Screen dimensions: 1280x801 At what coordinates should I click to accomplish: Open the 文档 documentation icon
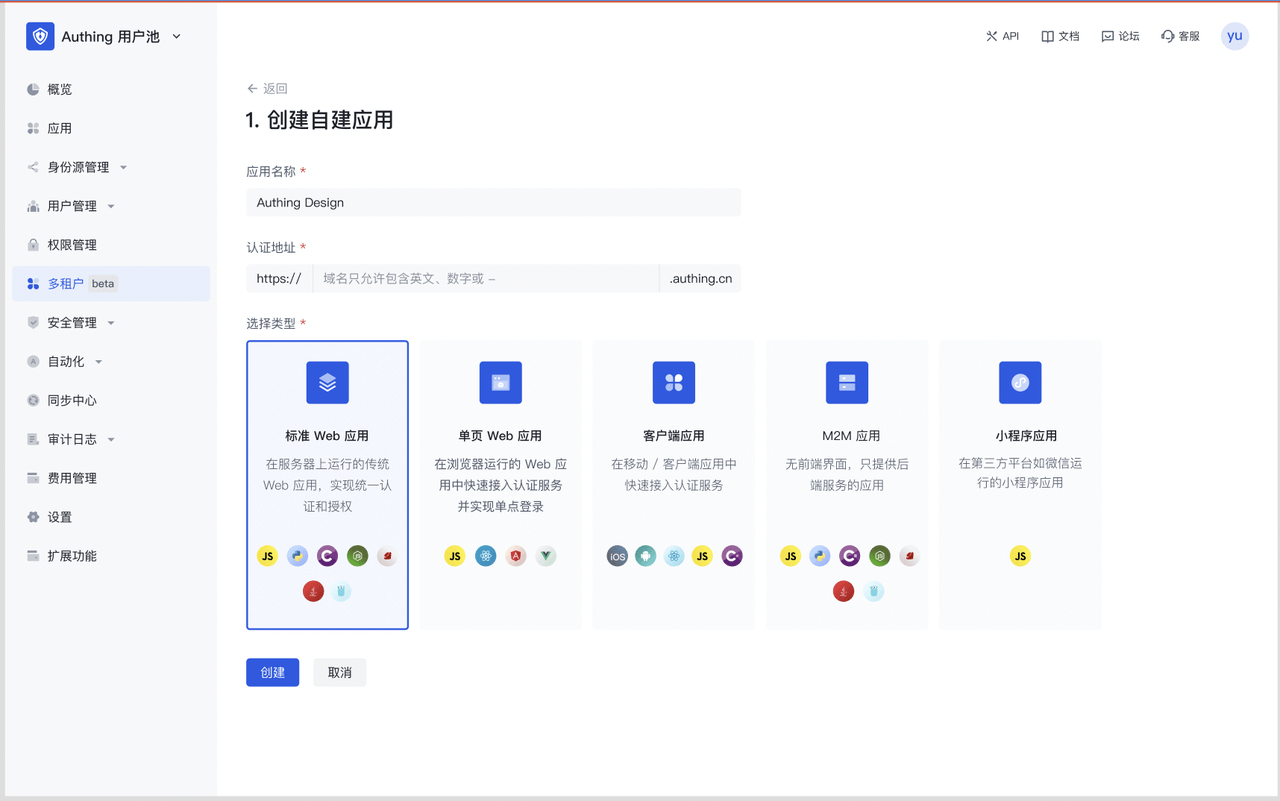coord(1048,36)
